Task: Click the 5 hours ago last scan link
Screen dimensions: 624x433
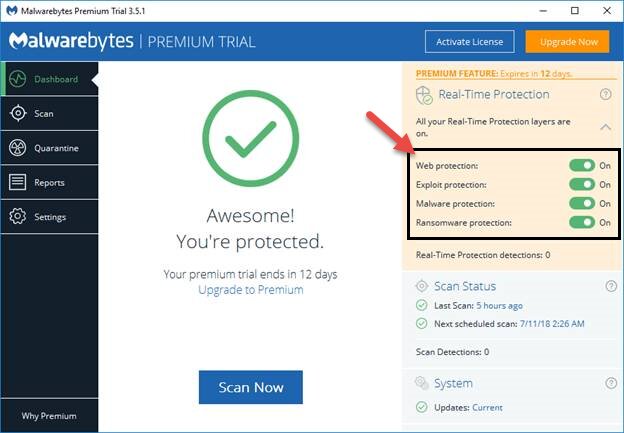Action: (498, 306)
